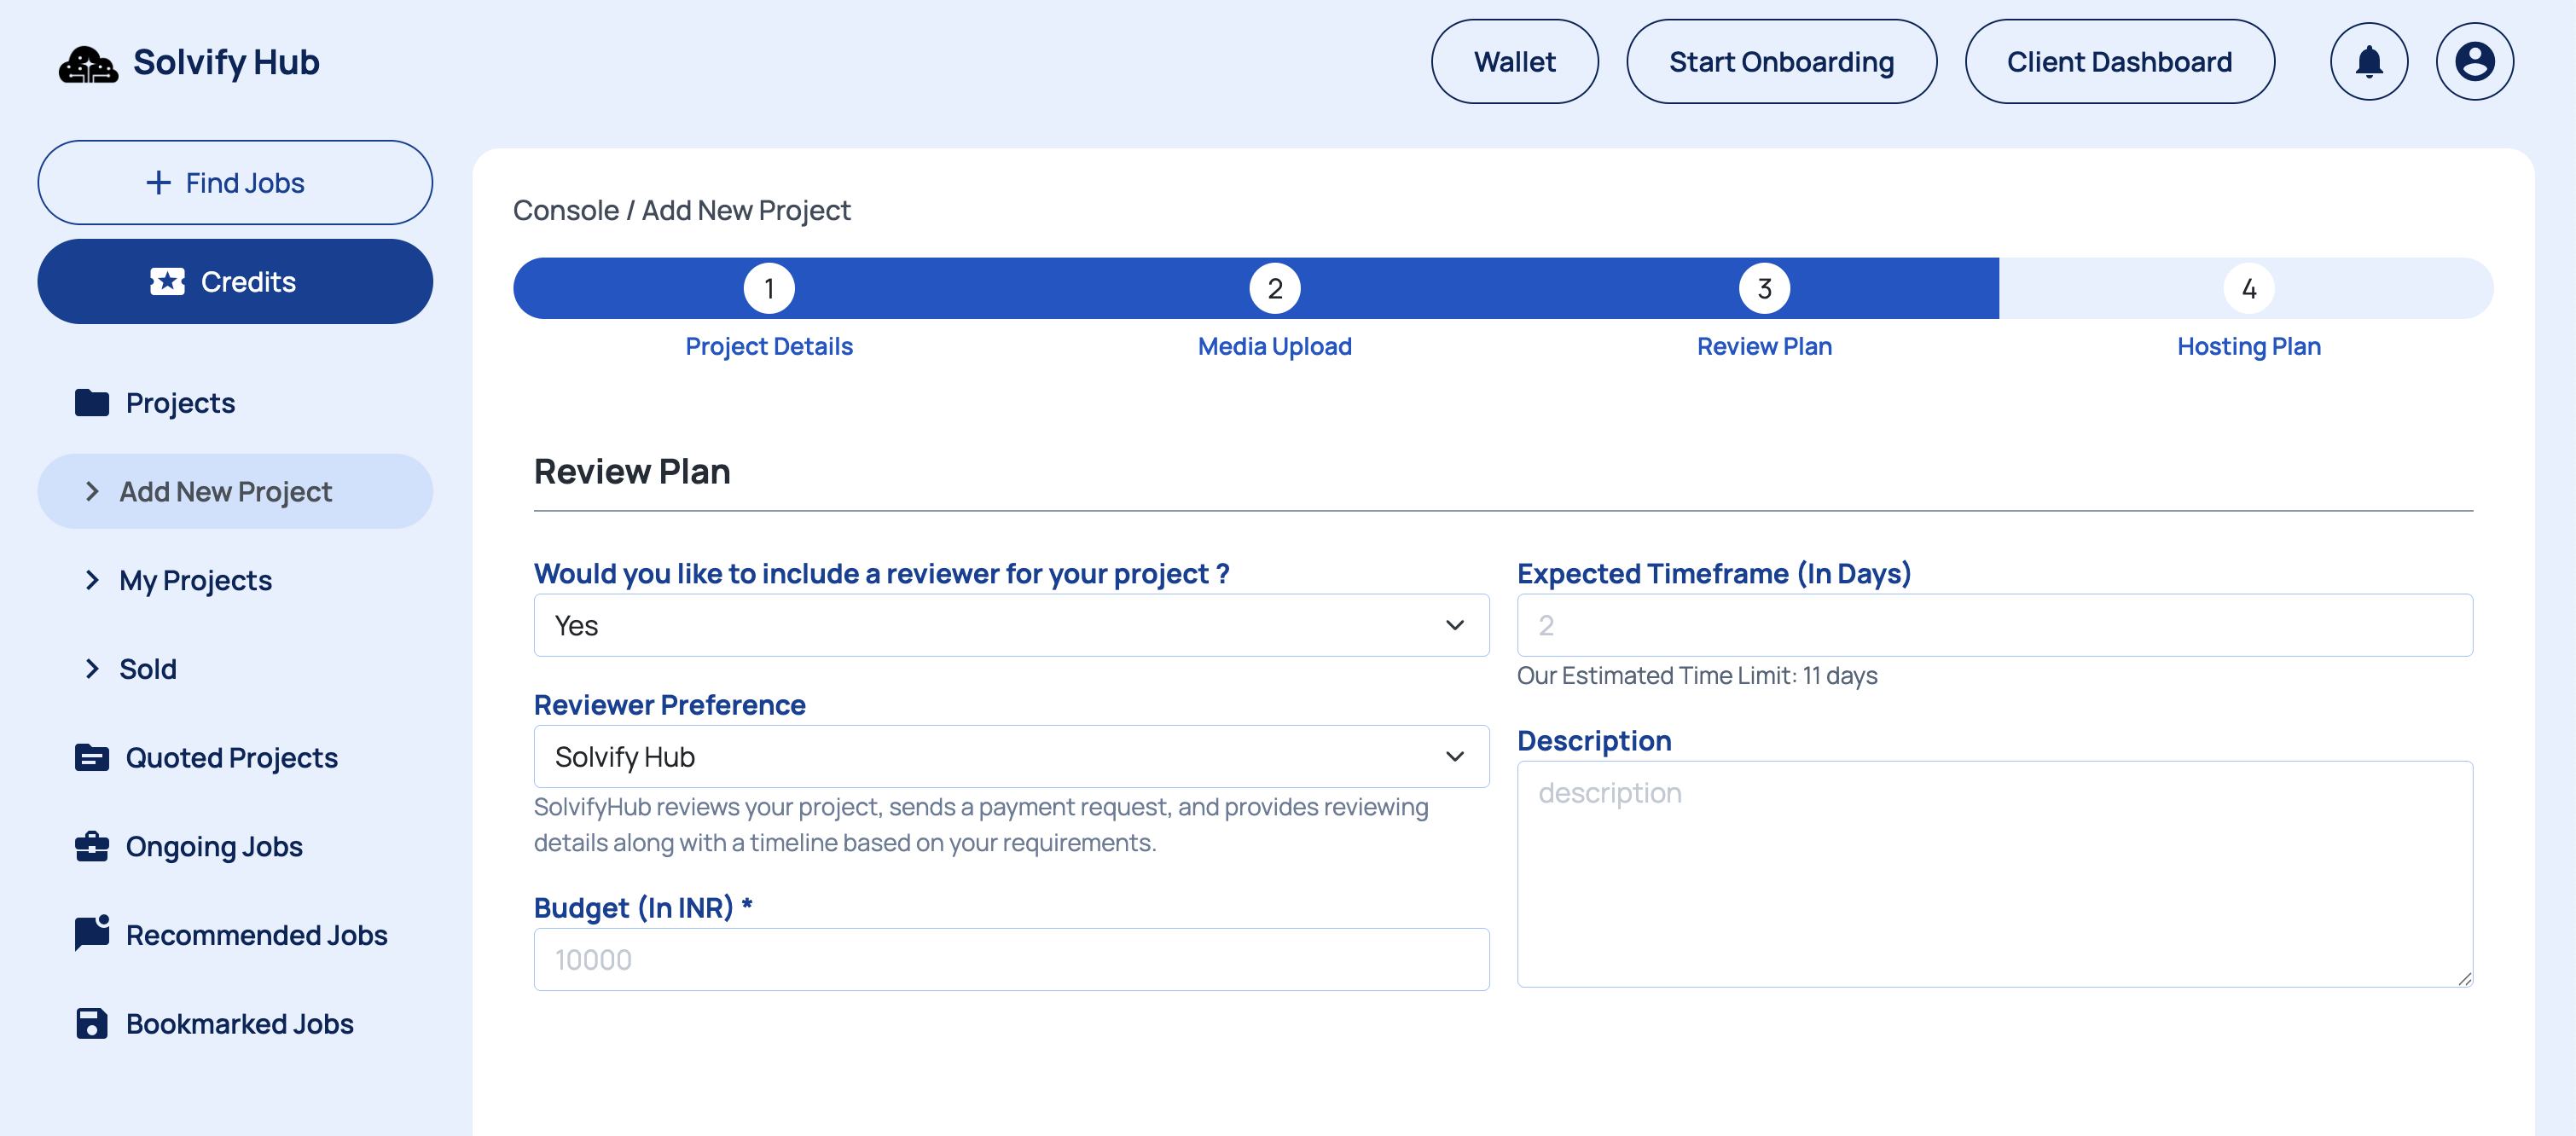Open the Sold sidebar item
2576x1136 pixels.
coord(235,669)
